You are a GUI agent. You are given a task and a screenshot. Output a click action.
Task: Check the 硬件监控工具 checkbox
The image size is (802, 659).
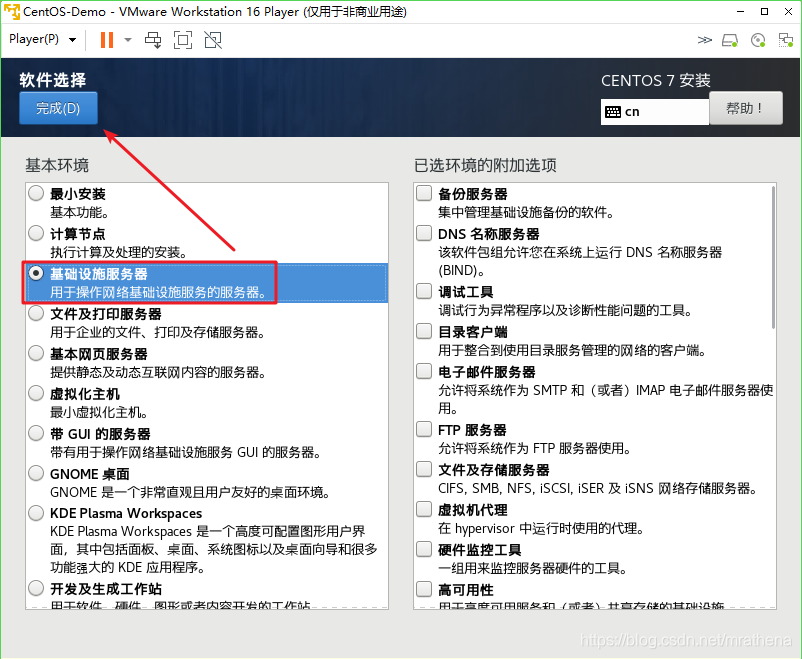424,549
